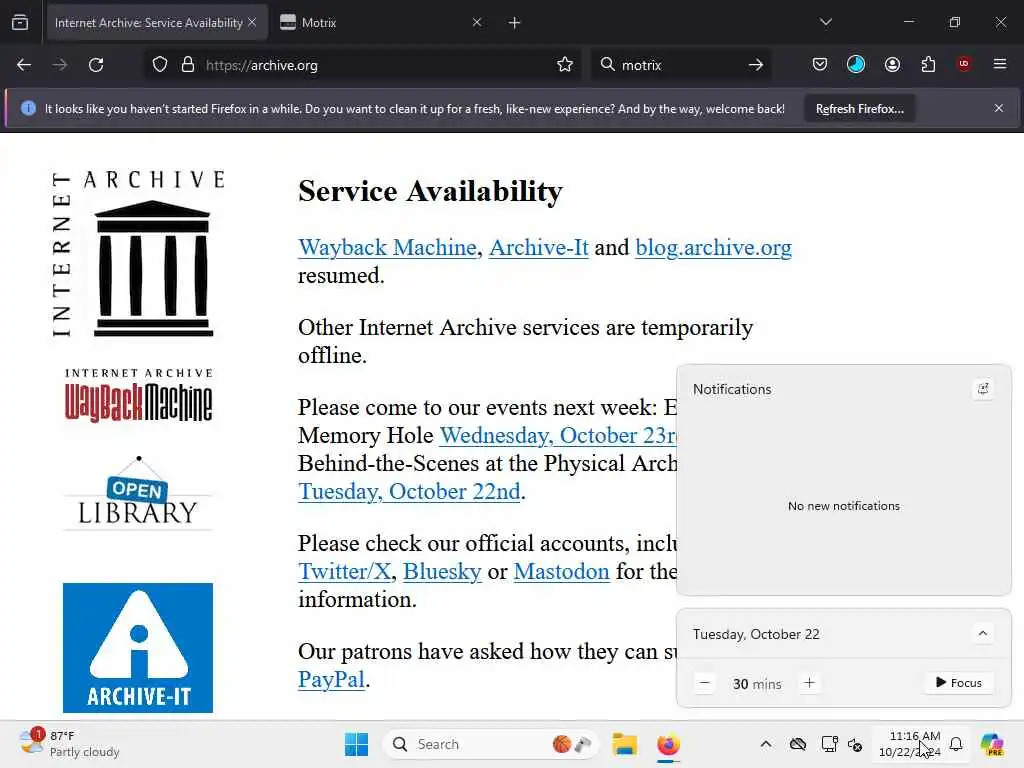Open notification settings icon in Notifications panel
Image resolution: width=1024 pixels, height=768 pixels.
(983, 389)
